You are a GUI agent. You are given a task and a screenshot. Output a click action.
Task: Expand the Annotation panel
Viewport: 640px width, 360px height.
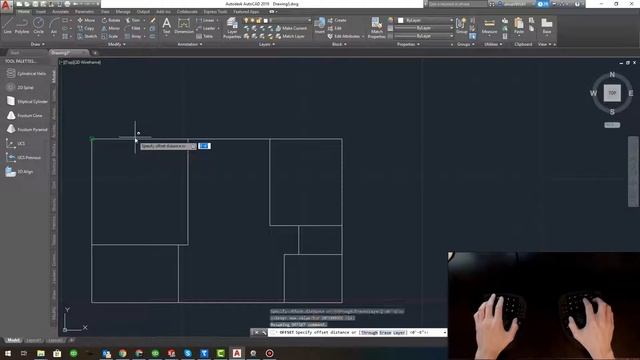click(190, 44)
